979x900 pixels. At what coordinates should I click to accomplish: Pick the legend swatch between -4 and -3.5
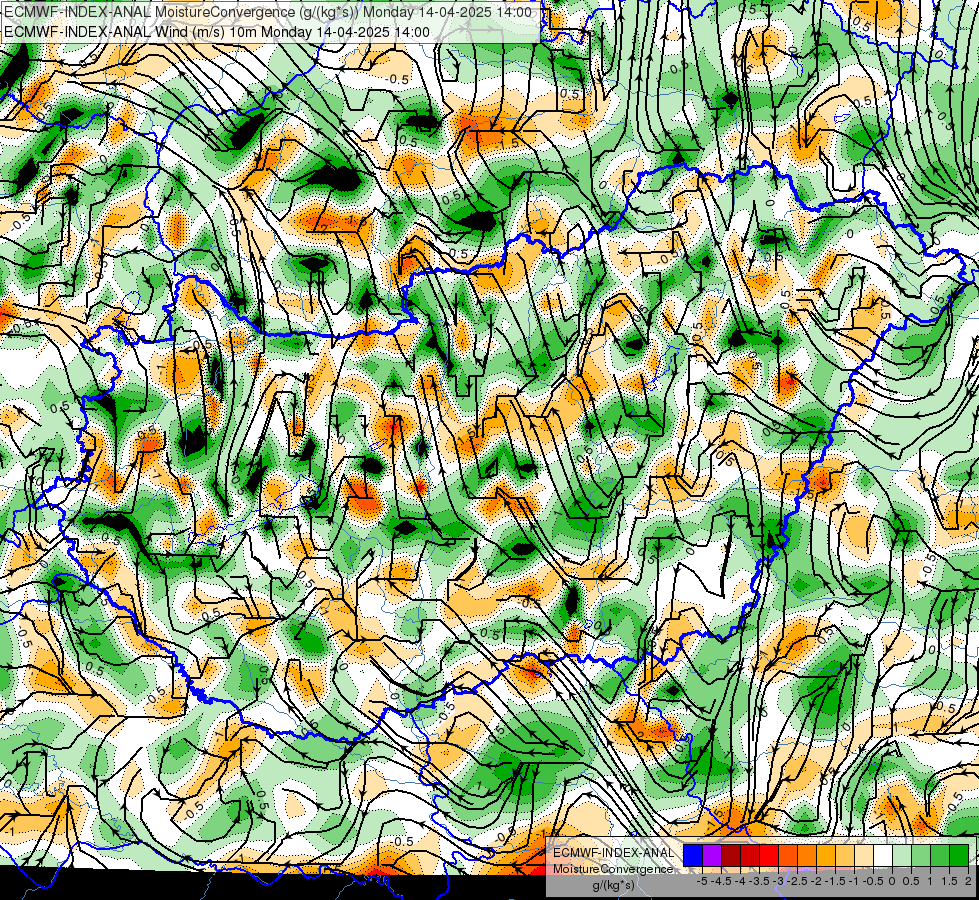(750, 855)
